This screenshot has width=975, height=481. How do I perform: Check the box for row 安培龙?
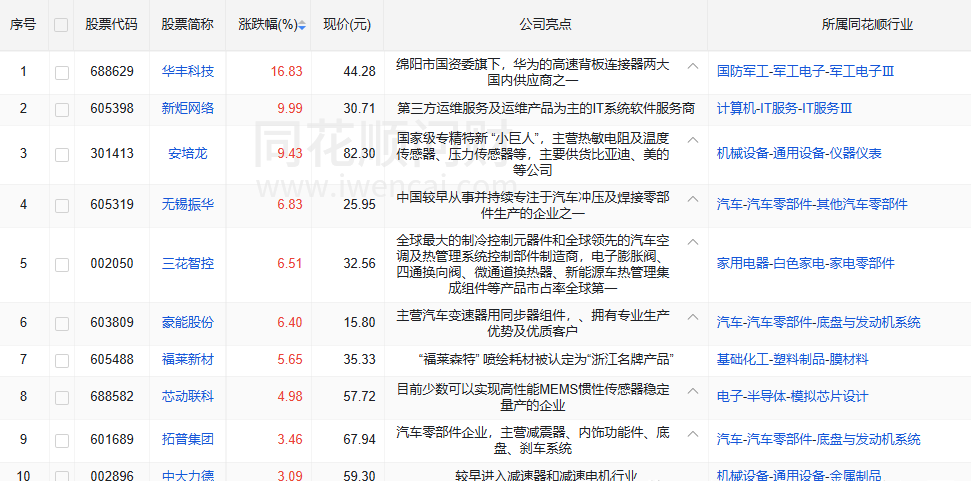(x=62, y=154)
